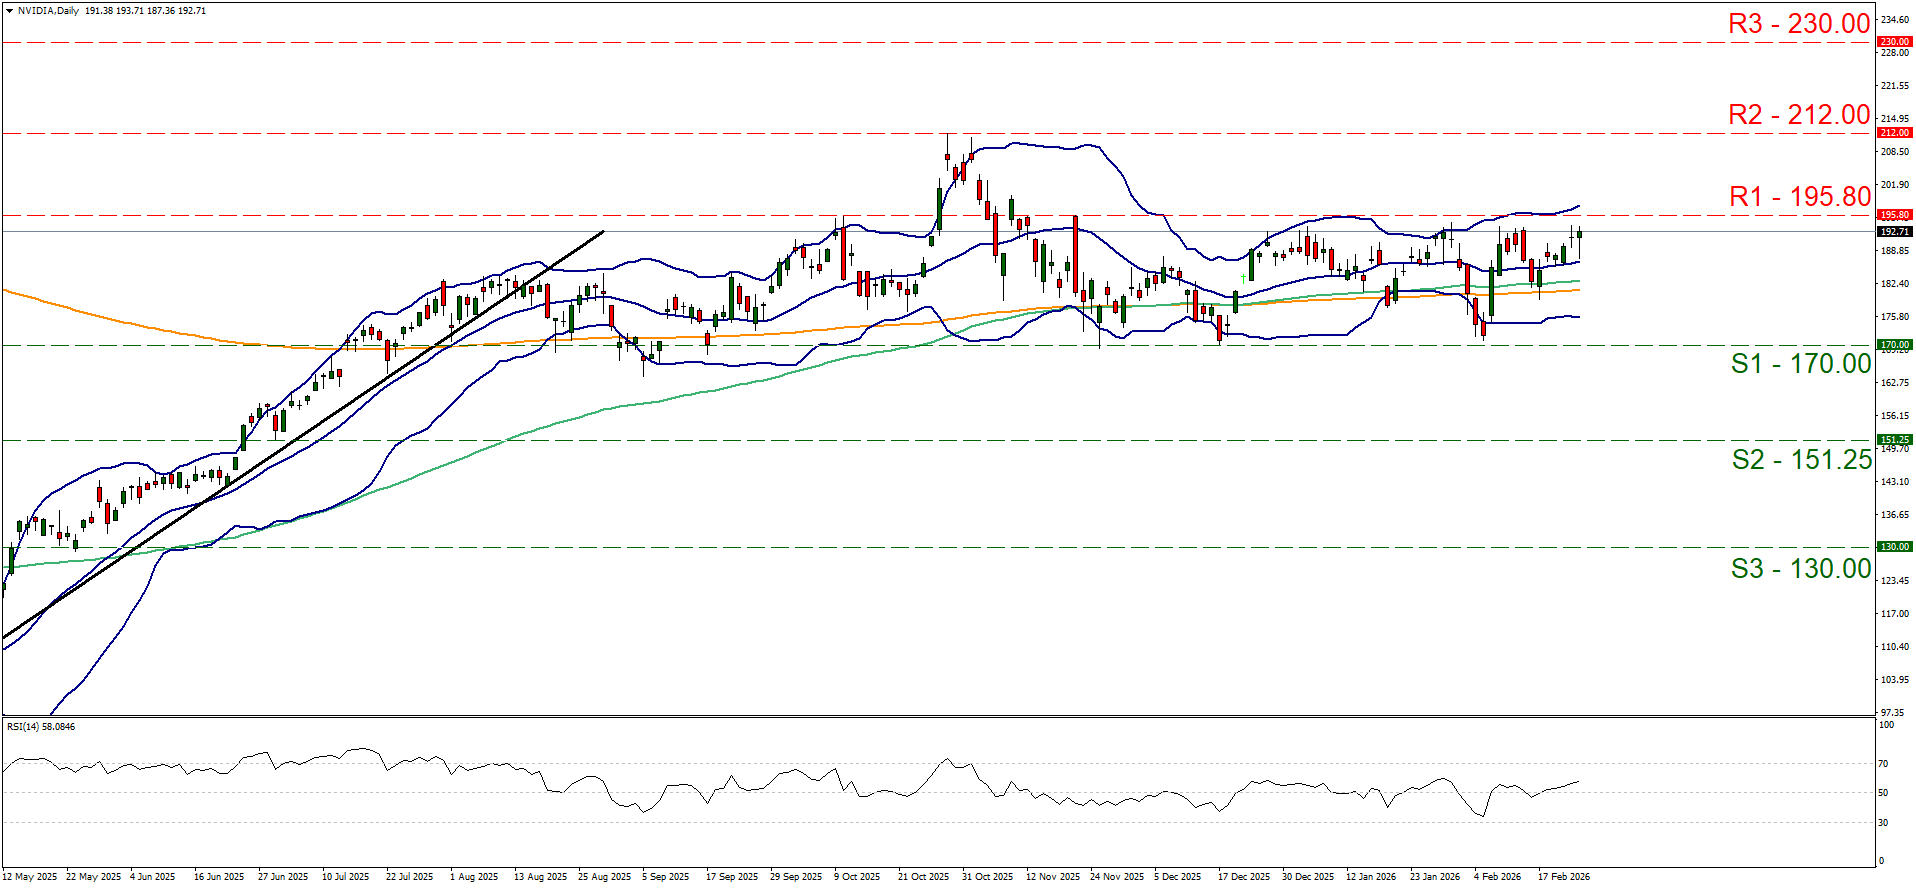Select the S1 - 170.00 support label
Screen dimensions: 1916x888
pyautogui.click(x=1800, y=364)
